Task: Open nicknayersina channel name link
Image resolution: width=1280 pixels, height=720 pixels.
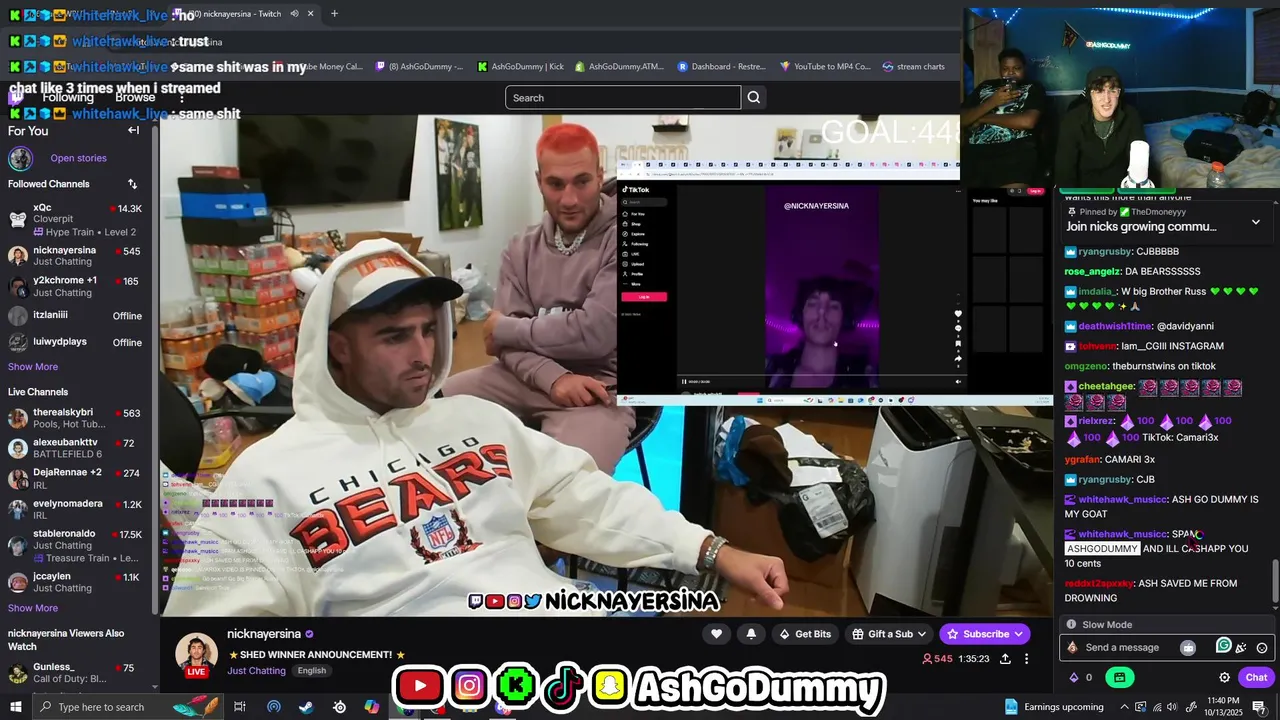Action: (x=264, y=634)
